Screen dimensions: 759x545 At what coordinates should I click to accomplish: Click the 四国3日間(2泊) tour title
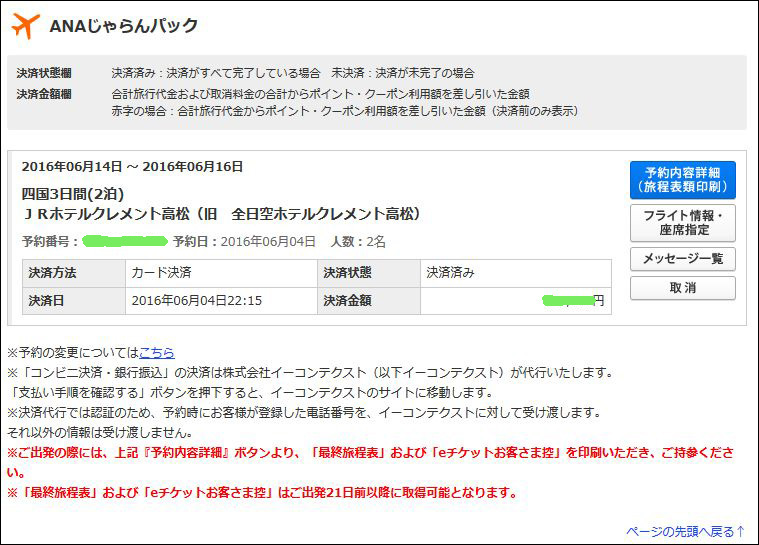click(73, 194)
